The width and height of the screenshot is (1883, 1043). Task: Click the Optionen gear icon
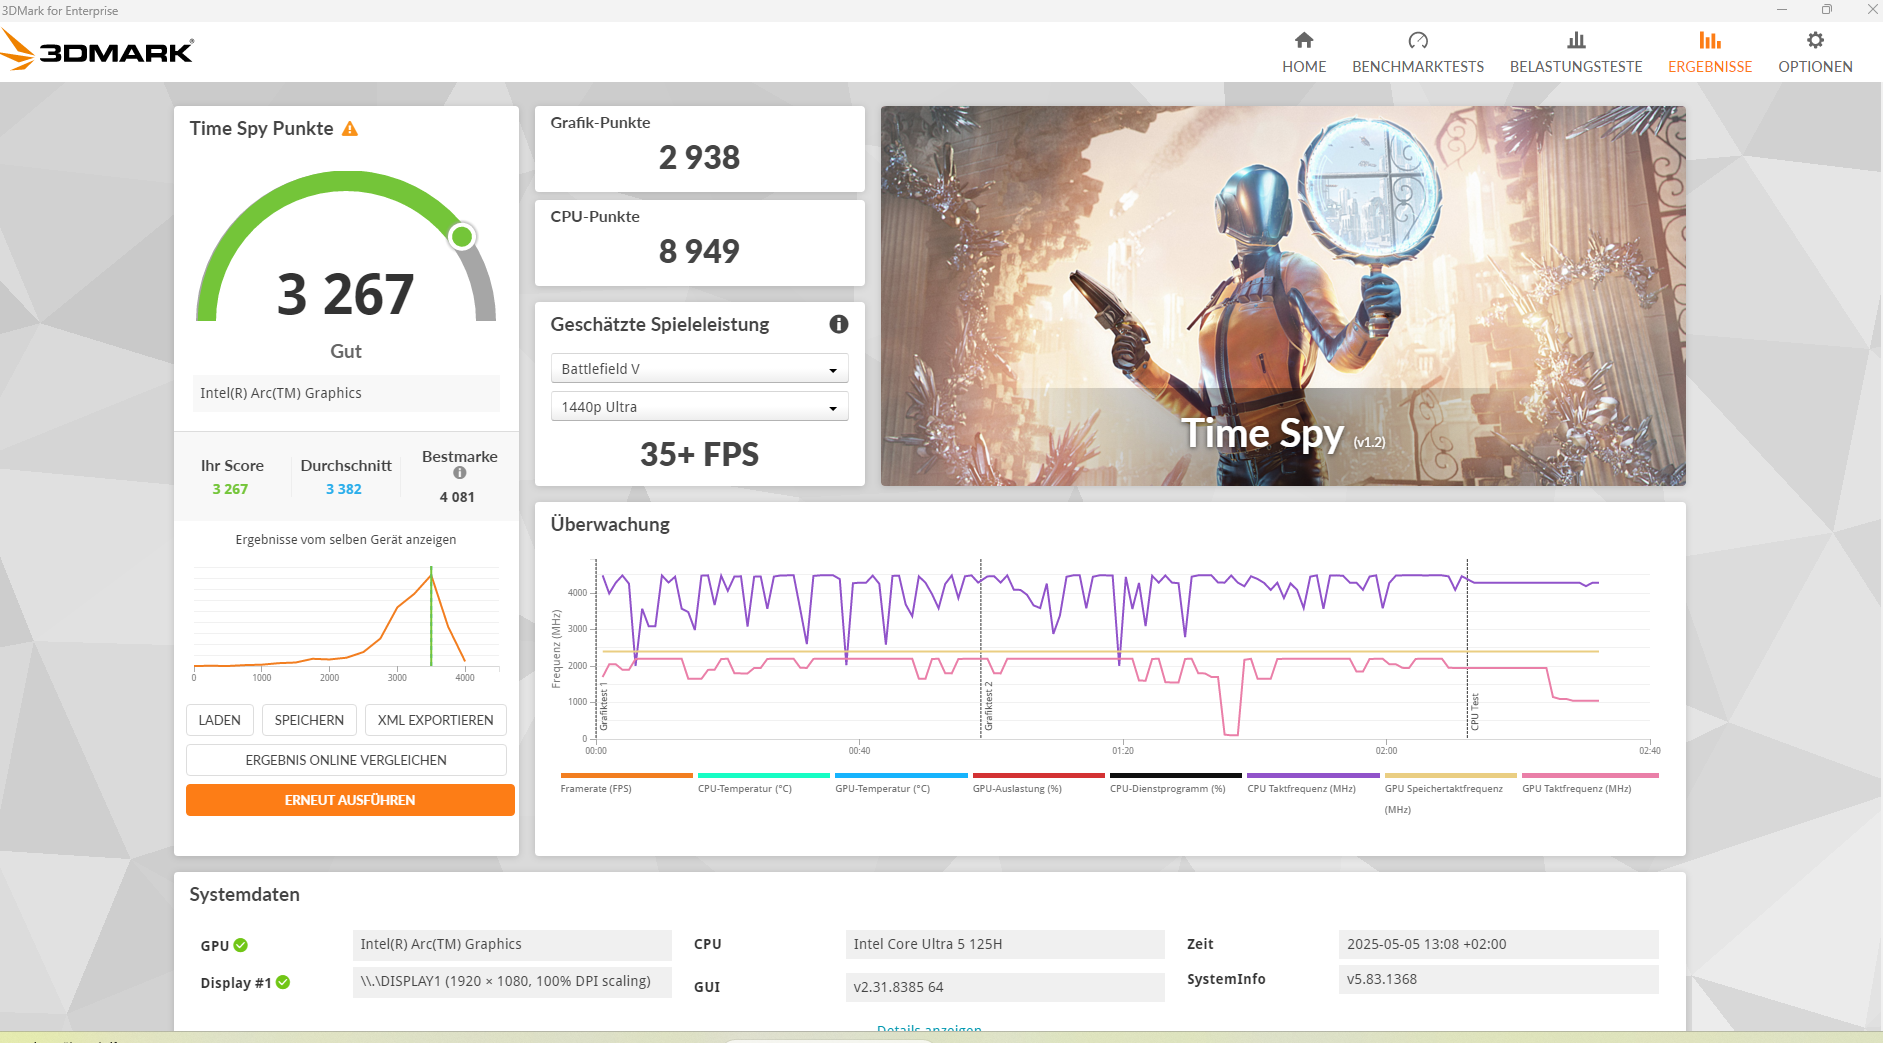pos(1815,40)
